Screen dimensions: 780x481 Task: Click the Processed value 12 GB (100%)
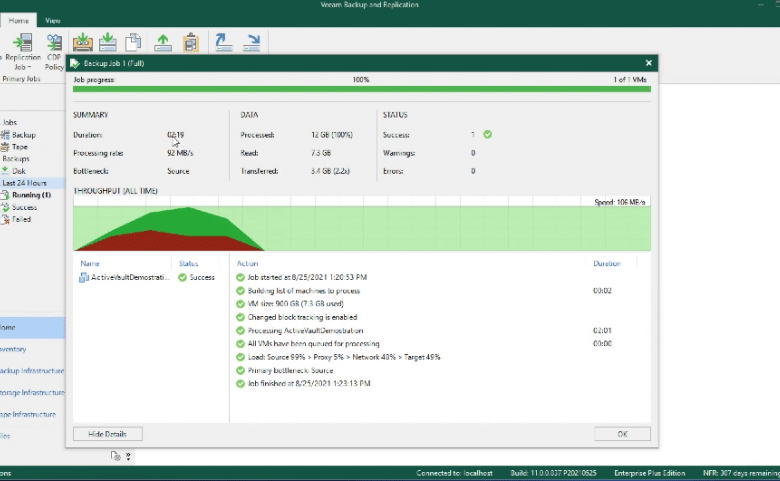click(x=332, y=135)
